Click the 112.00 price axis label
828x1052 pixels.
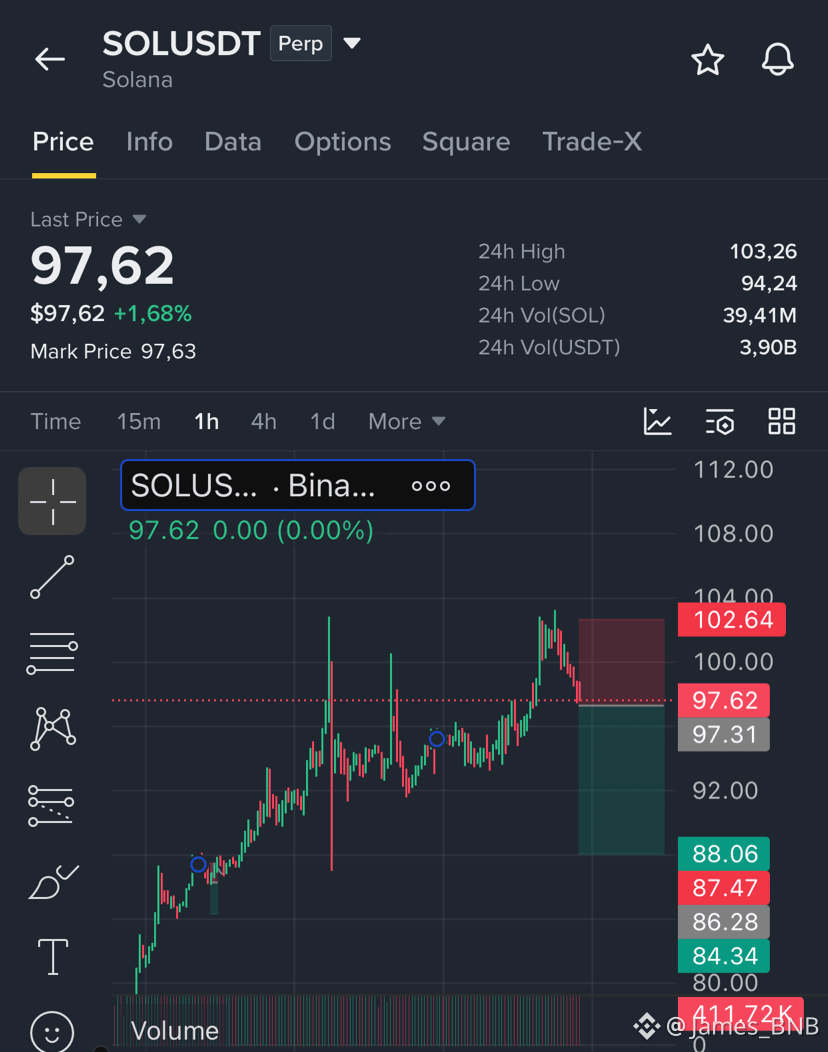point(733,470)
